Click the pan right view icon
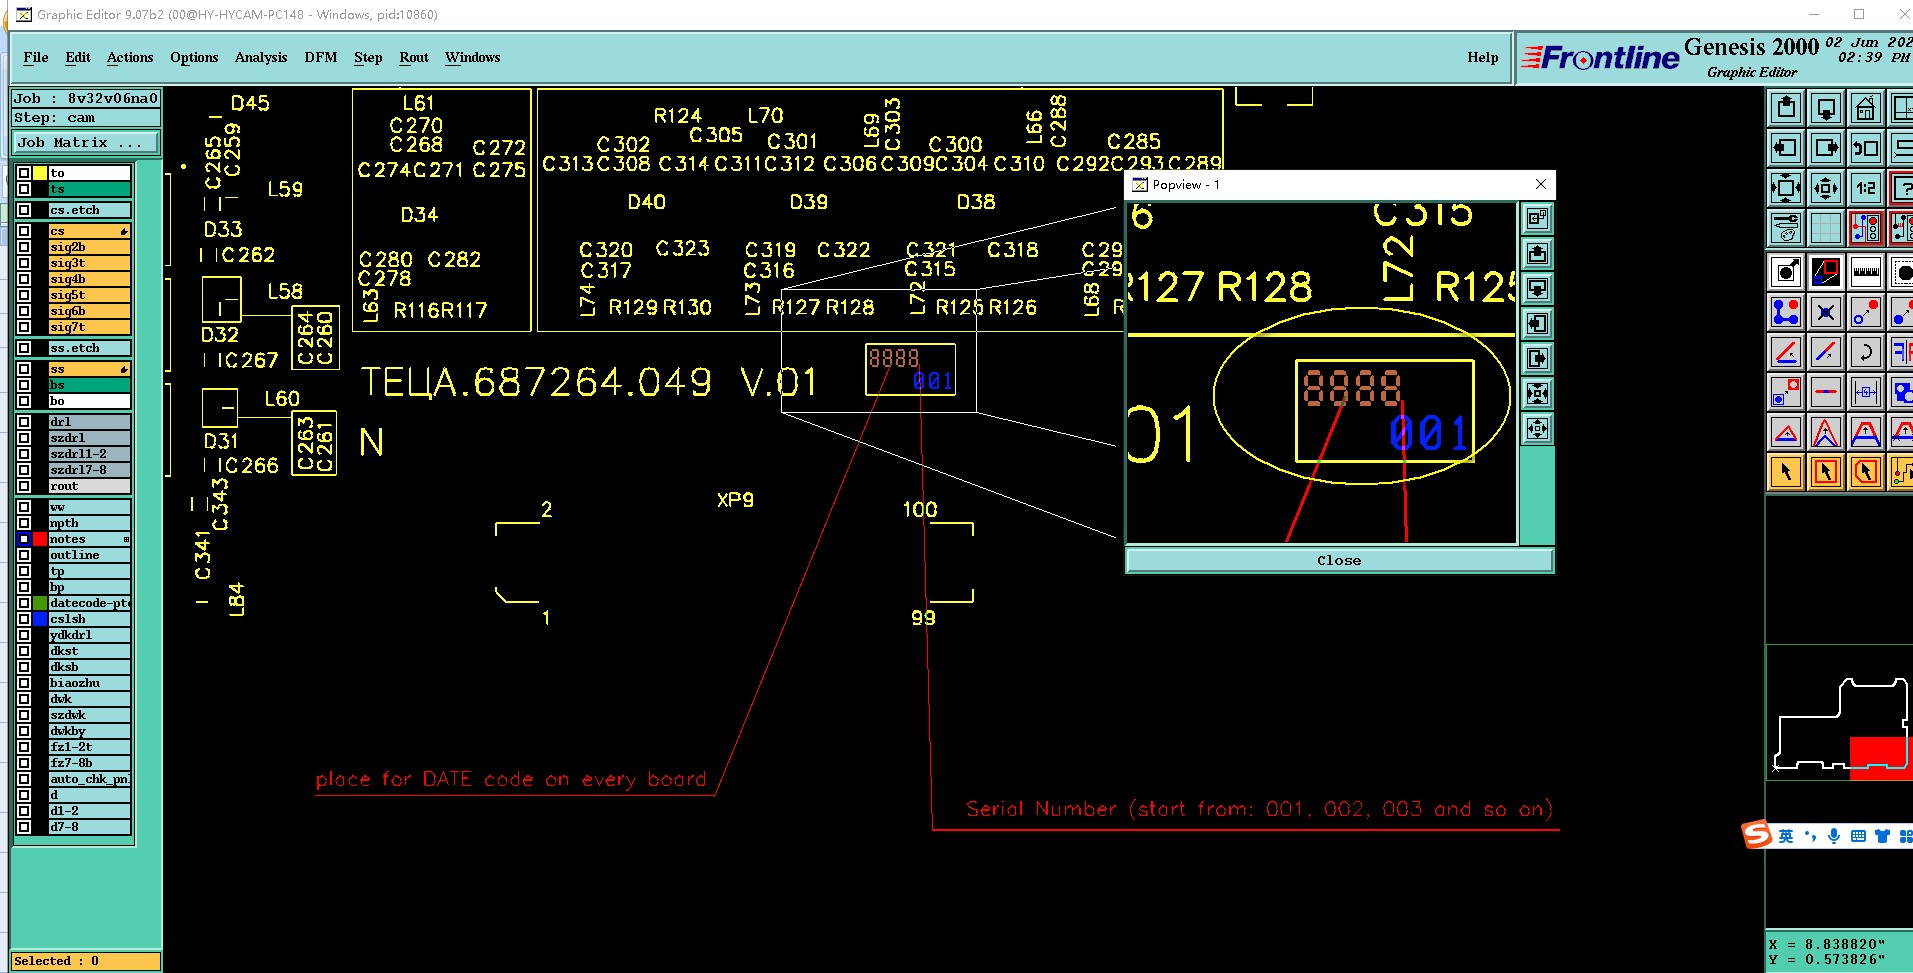 [1826, 148]
